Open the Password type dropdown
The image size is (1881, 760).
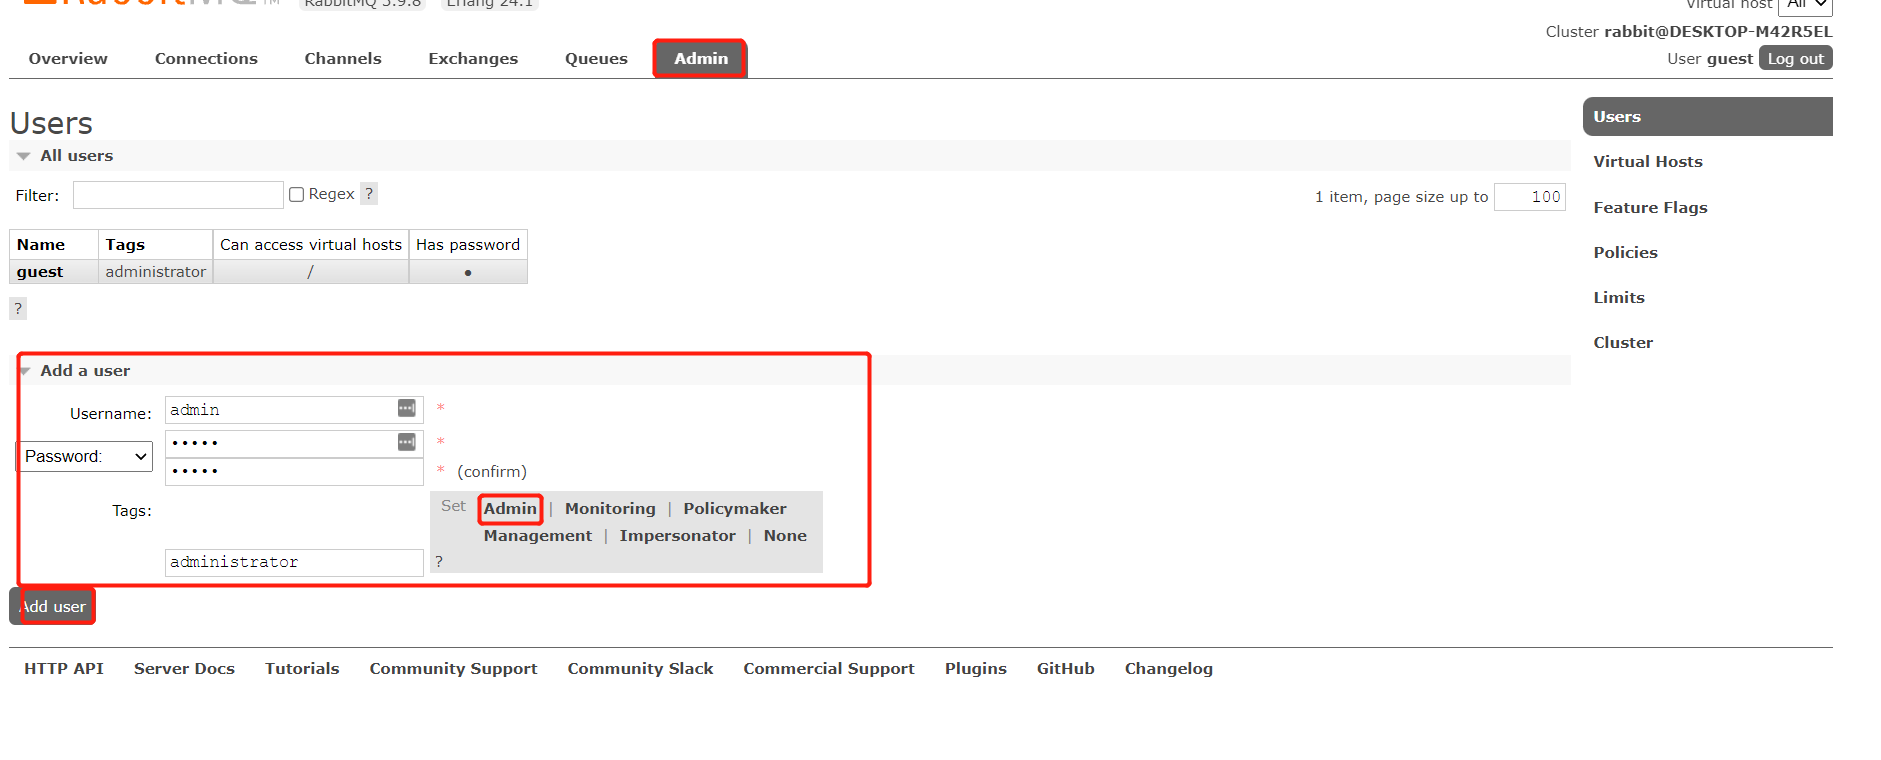point(86,456)
